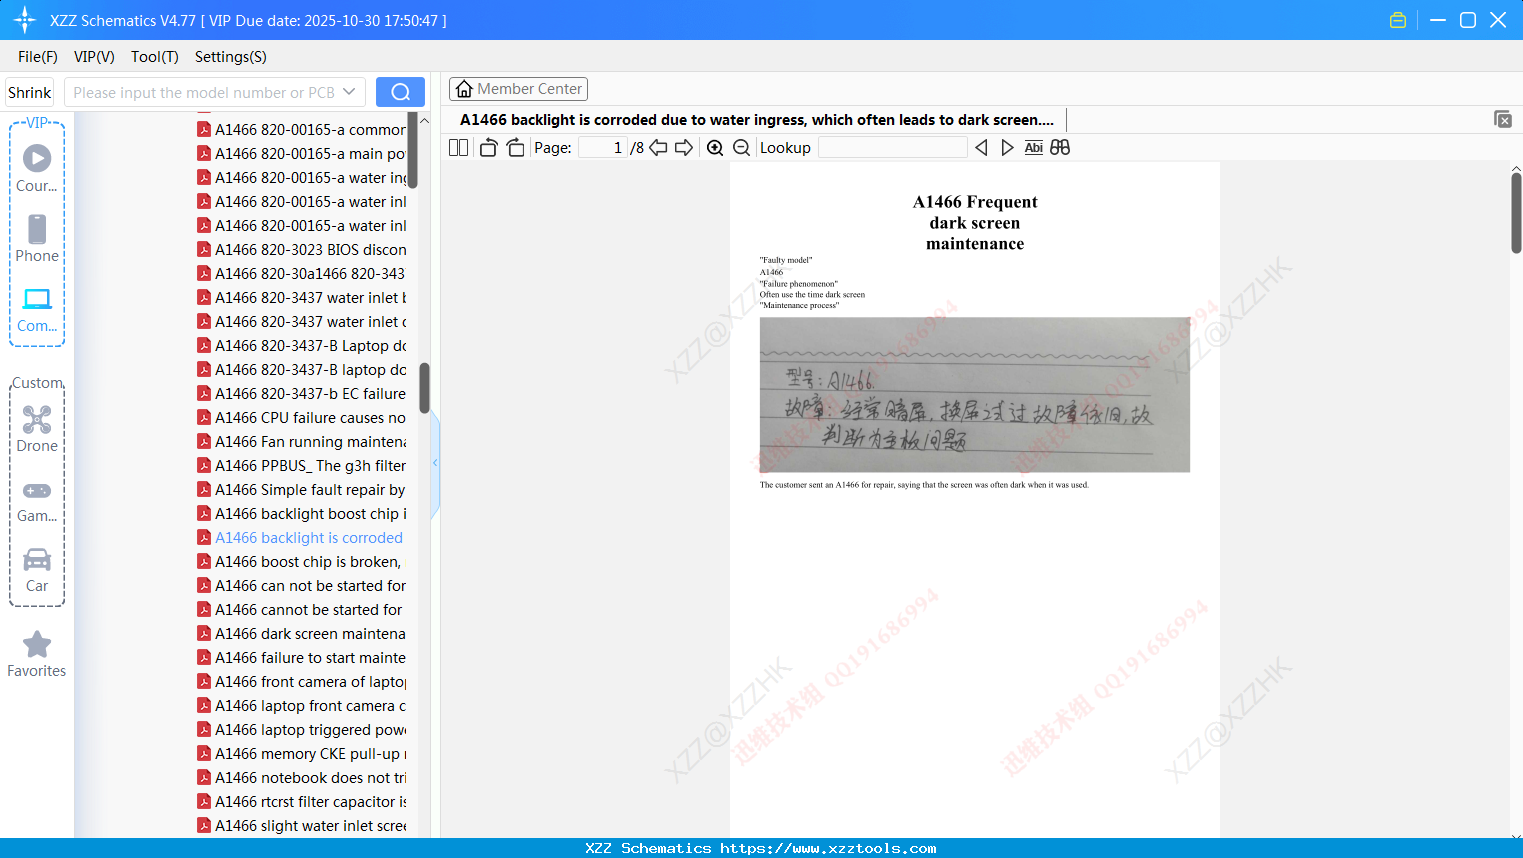Click the search magnifier button
Viewport: 1523px width, 858px height.
400,92
